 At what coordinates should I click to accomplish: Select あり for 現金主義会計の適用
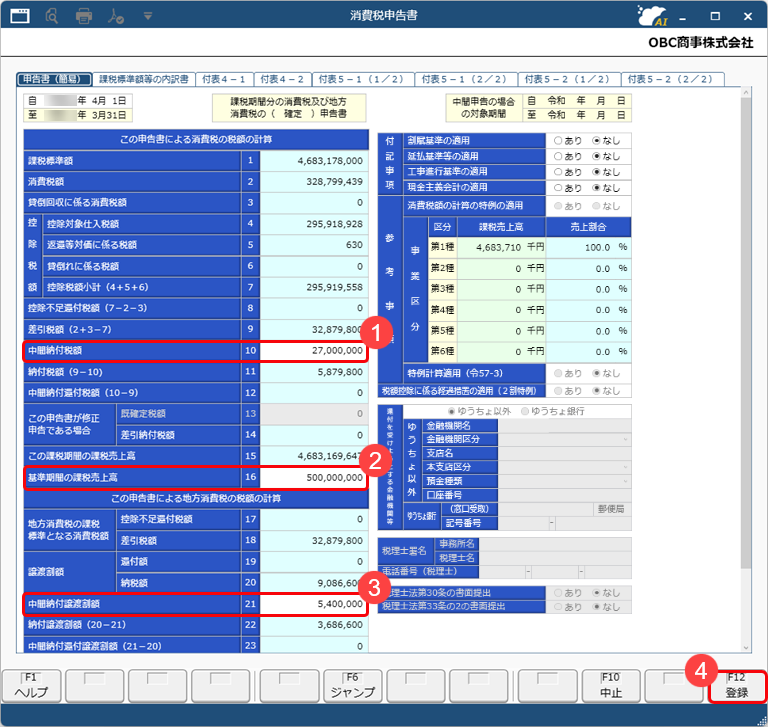pos(558,188)
